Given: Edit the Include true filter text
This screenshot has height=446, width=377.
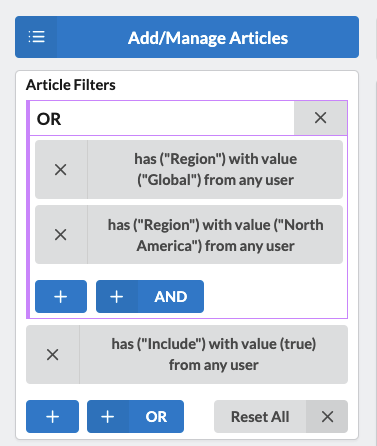Looking at the screenshot, I should tap(214, 355).
